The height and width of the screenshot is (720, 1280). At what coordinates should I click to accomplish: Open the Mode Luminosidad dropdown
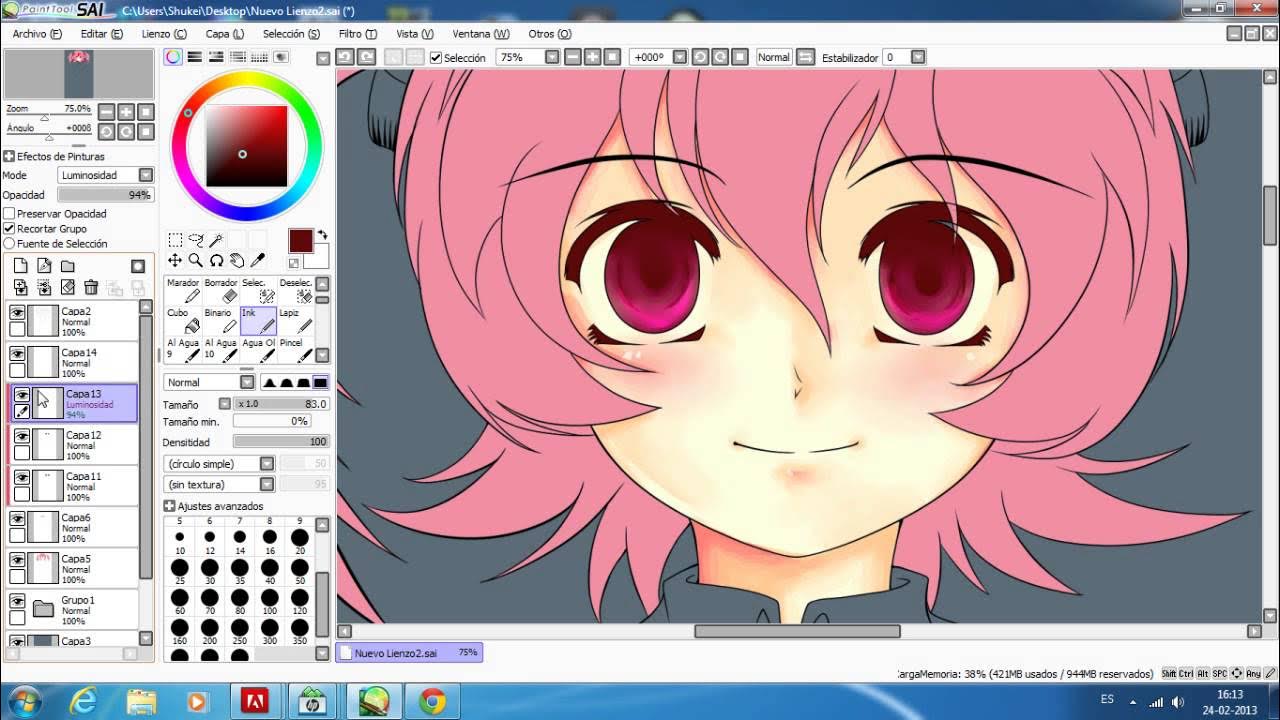point(106,175)
